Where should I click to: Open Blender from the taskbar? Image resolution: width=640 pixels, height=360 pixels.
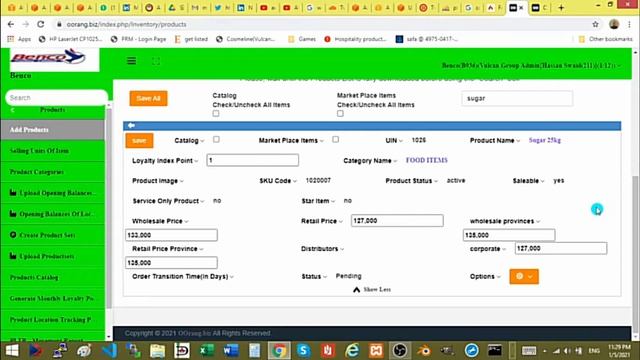pyautogui.click(x=424, y=351)
